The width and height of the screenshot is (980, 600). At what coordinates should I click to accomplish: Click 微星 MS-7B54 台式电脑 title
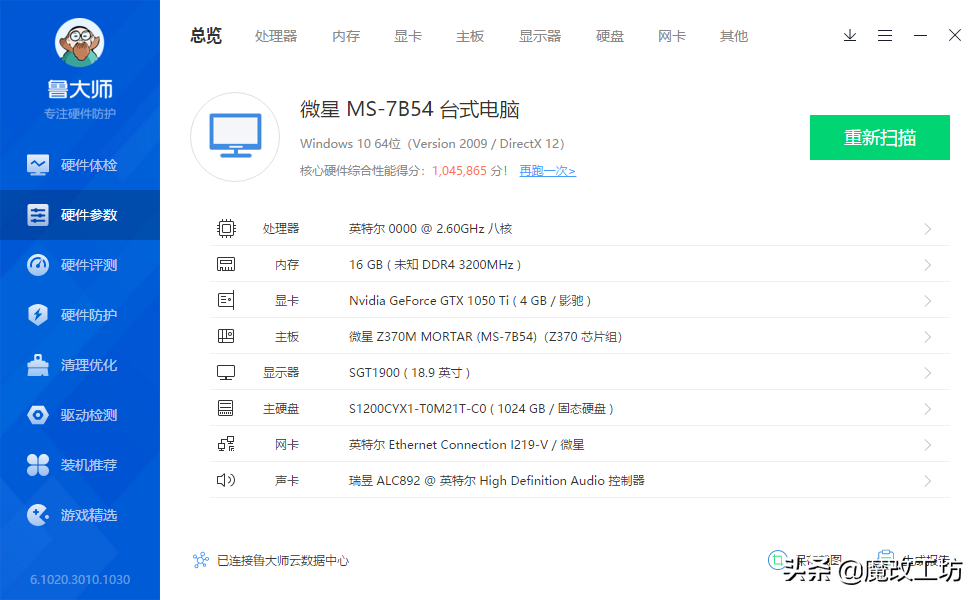pos(410,109)
